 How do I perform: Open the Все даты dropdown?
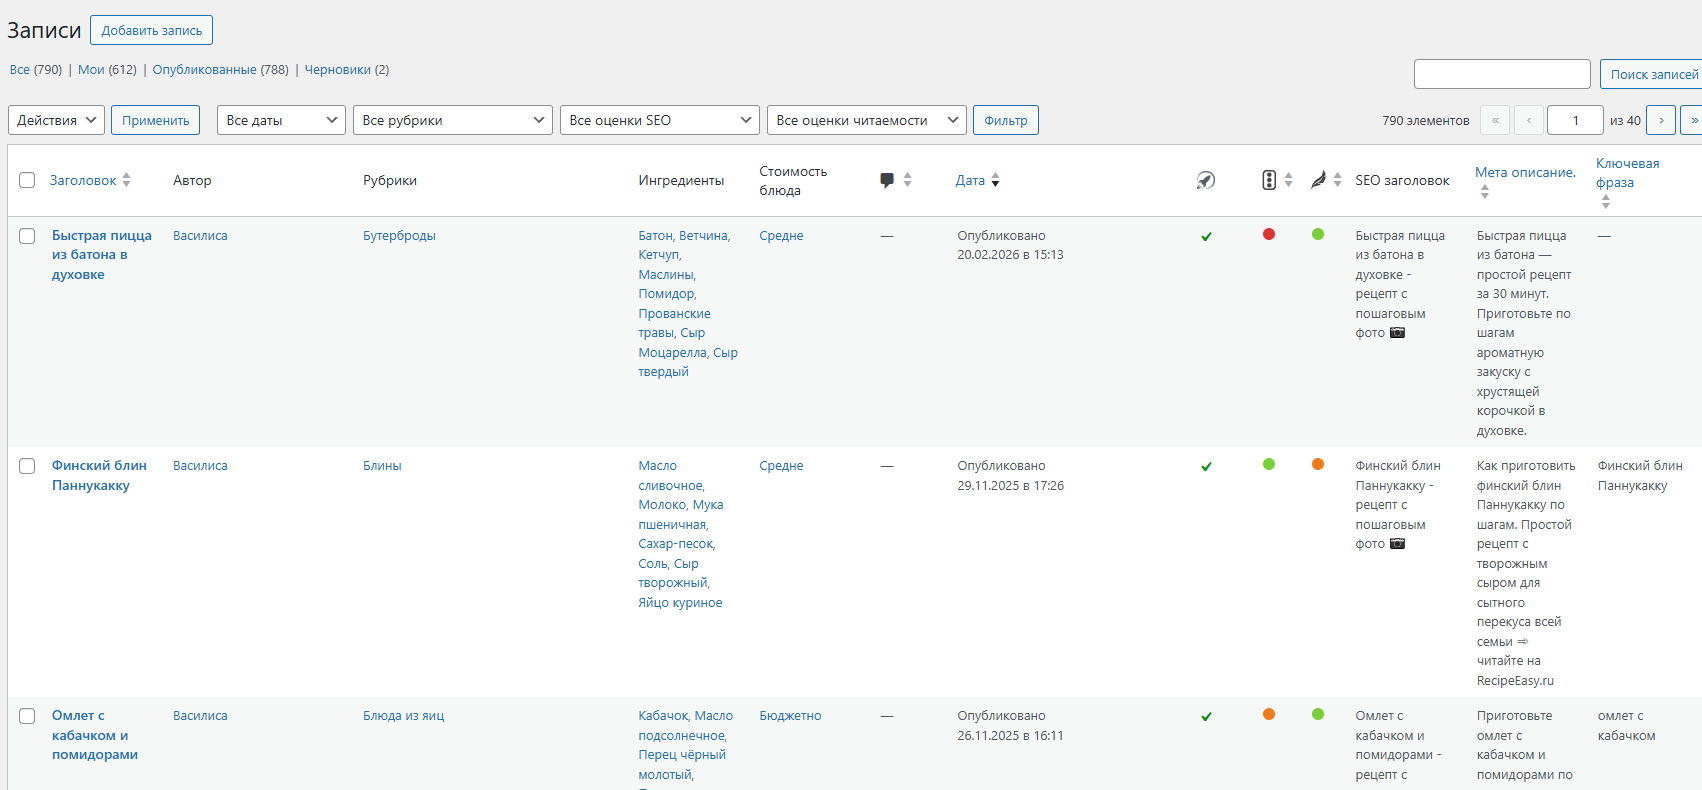tap(281, 120)
